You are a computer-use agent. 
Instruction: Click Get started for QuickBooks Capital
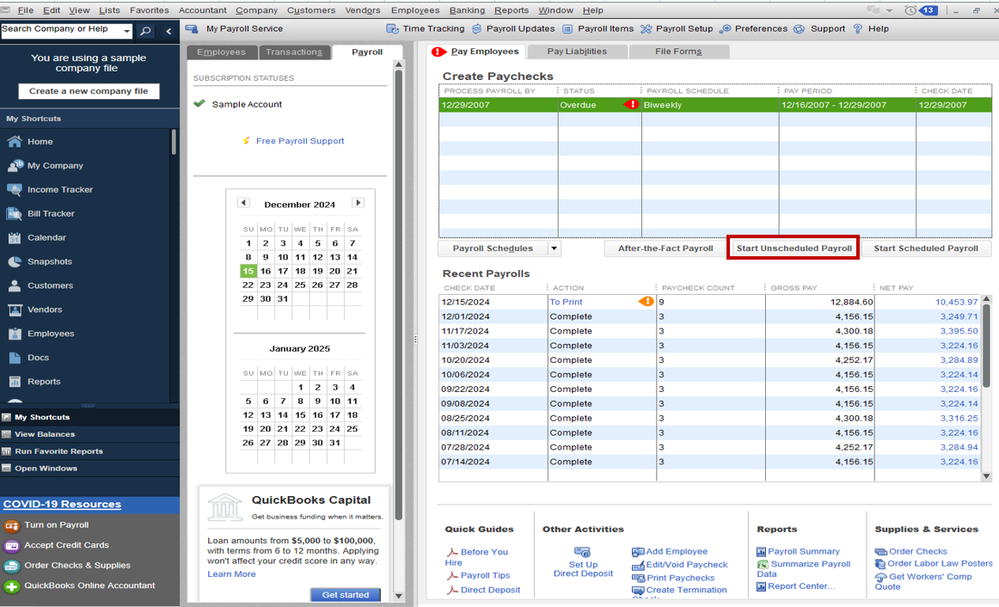[345, 595]
